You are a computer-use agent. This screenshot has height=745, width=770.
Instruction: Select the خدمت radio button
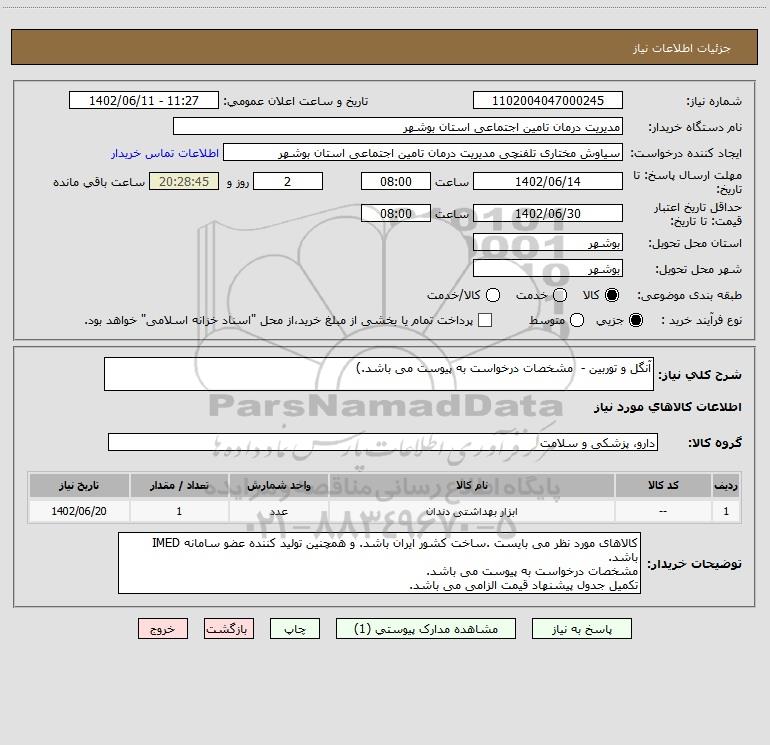pos(560,295)
